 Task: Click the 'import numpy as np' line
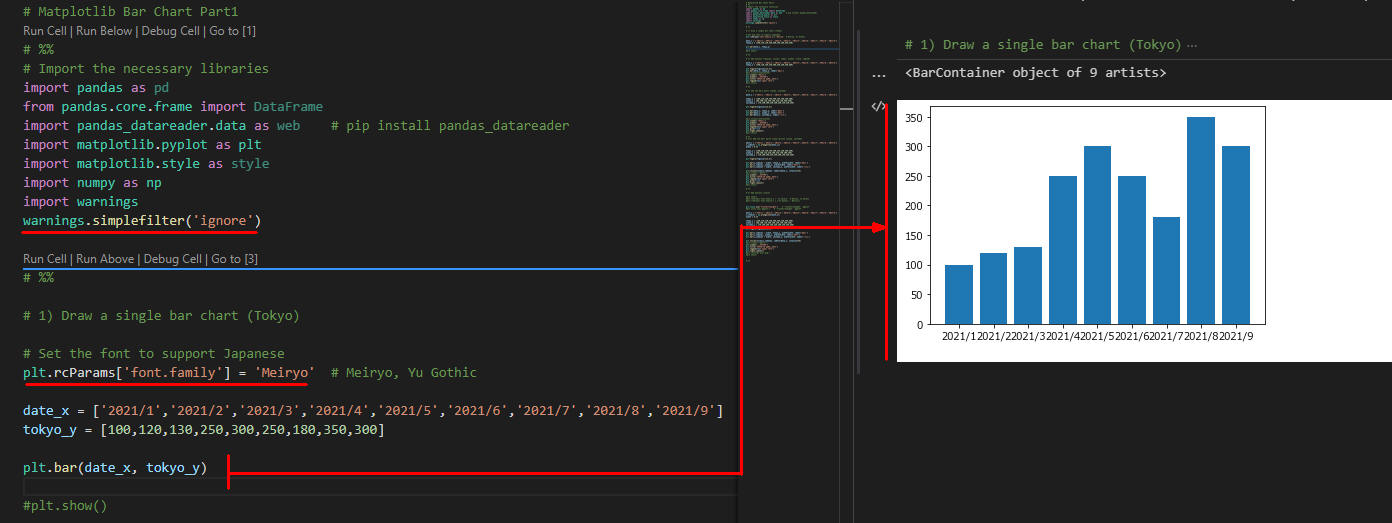click(92, 182)
